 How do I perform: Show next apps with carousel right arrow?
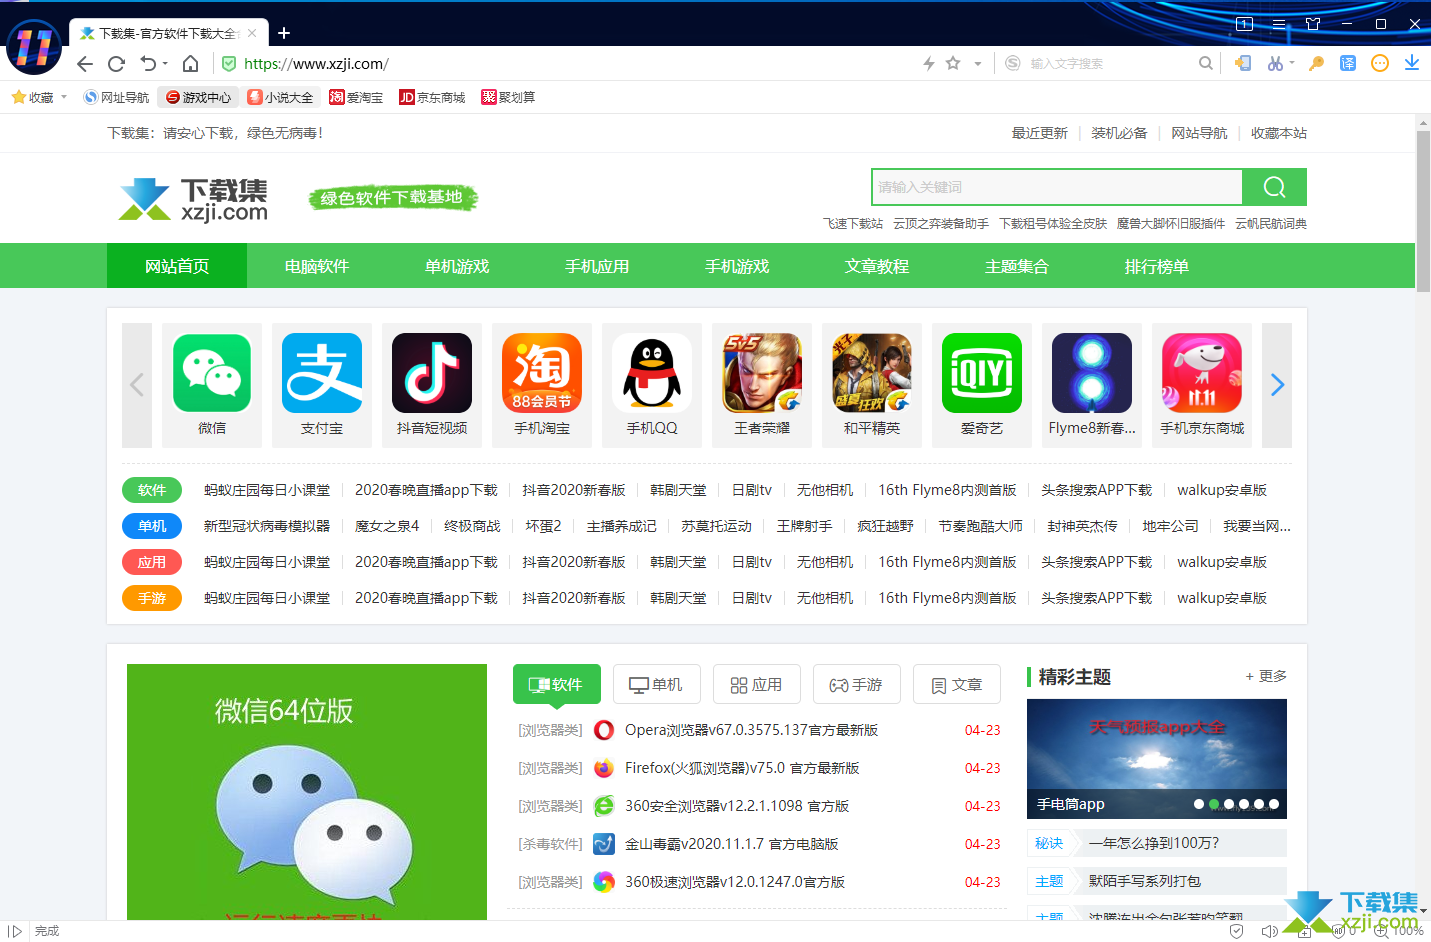1277,385
